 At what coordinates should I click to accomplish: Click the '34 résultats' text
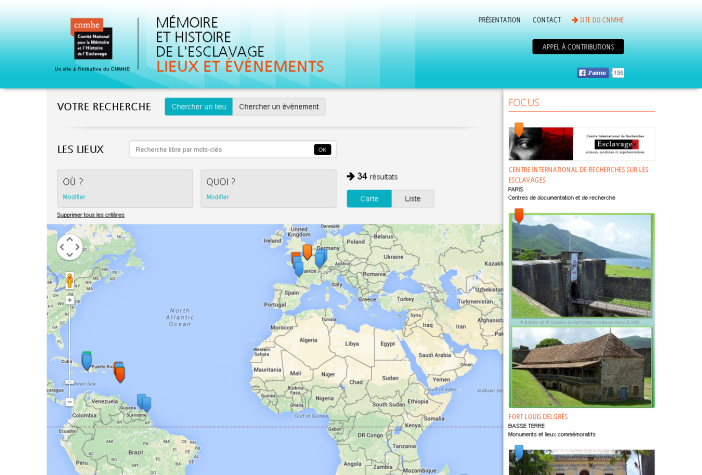[377, 177]
